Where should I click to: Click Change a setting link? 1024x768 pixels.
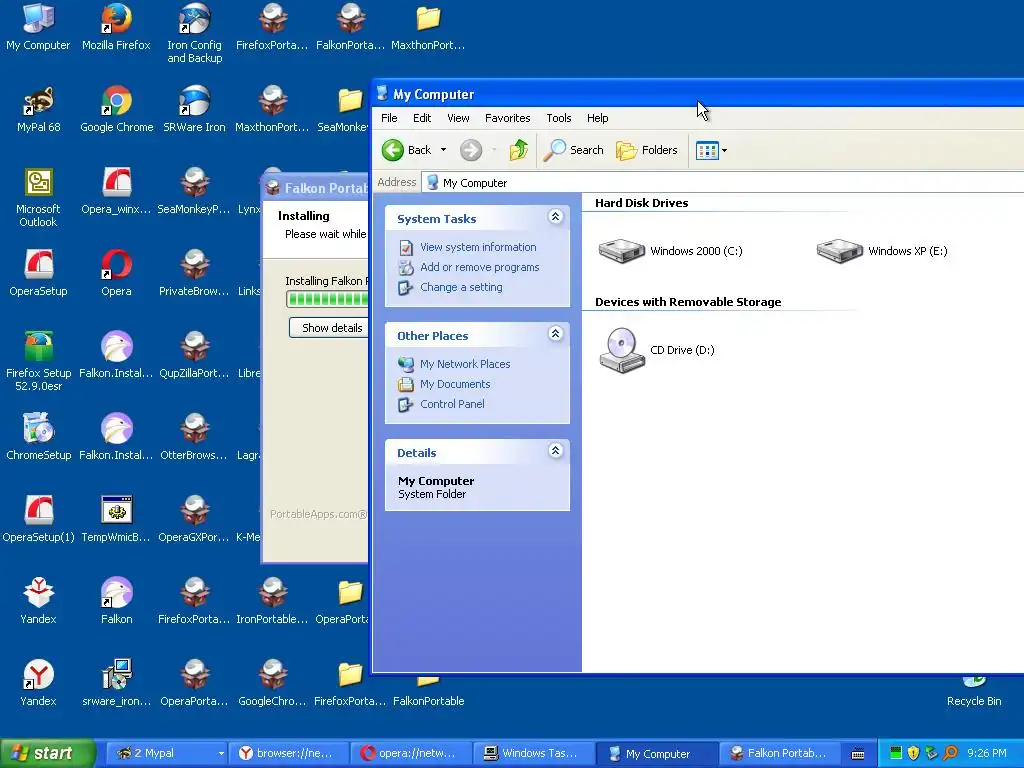pos(461,287)
